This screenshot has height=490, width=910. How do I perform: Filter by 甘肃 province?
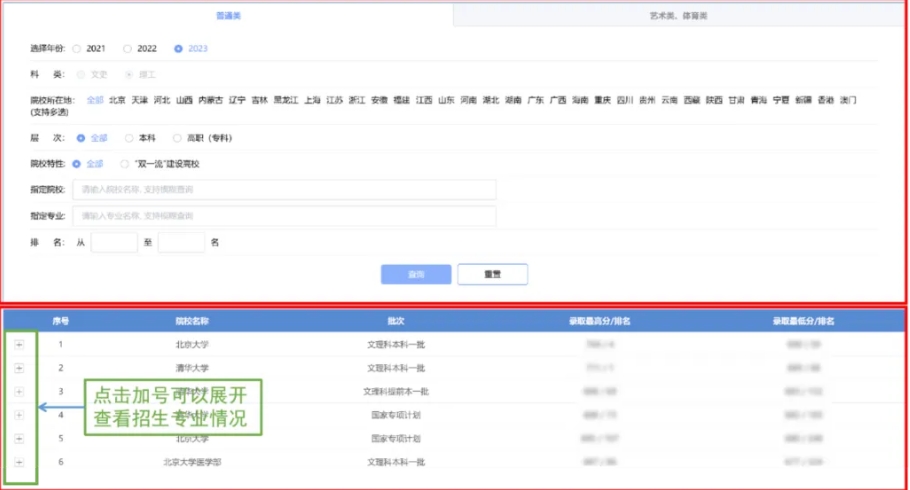click(736, 100)
